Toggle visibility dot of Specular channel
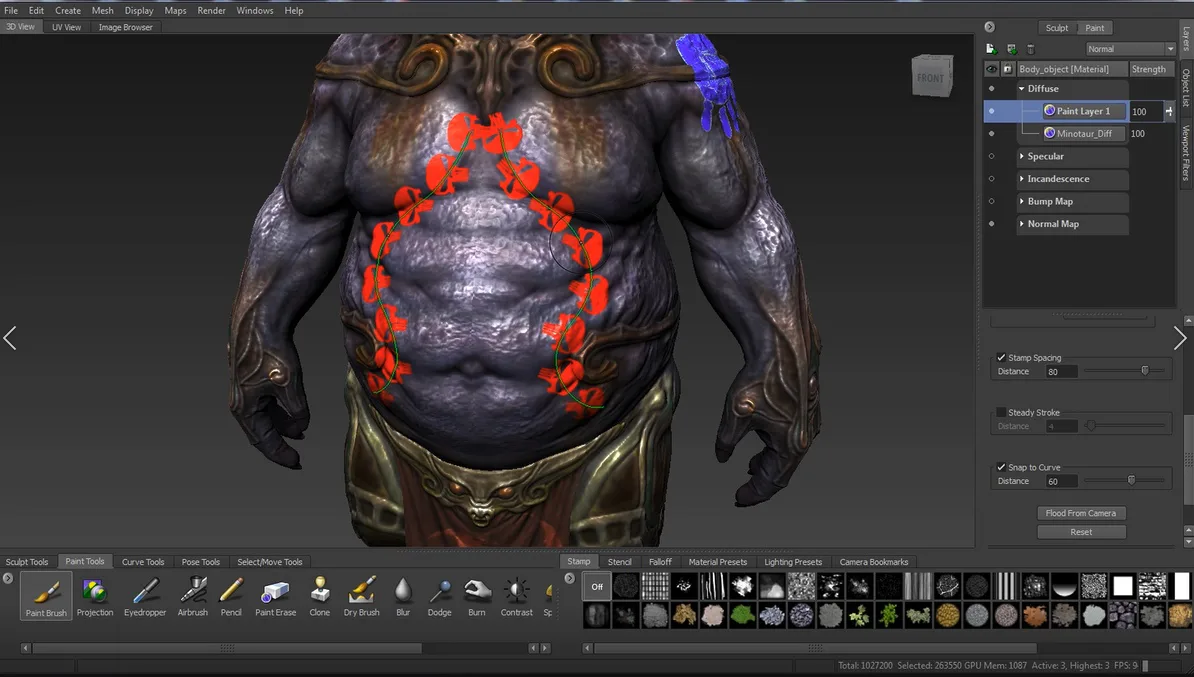 991,156
